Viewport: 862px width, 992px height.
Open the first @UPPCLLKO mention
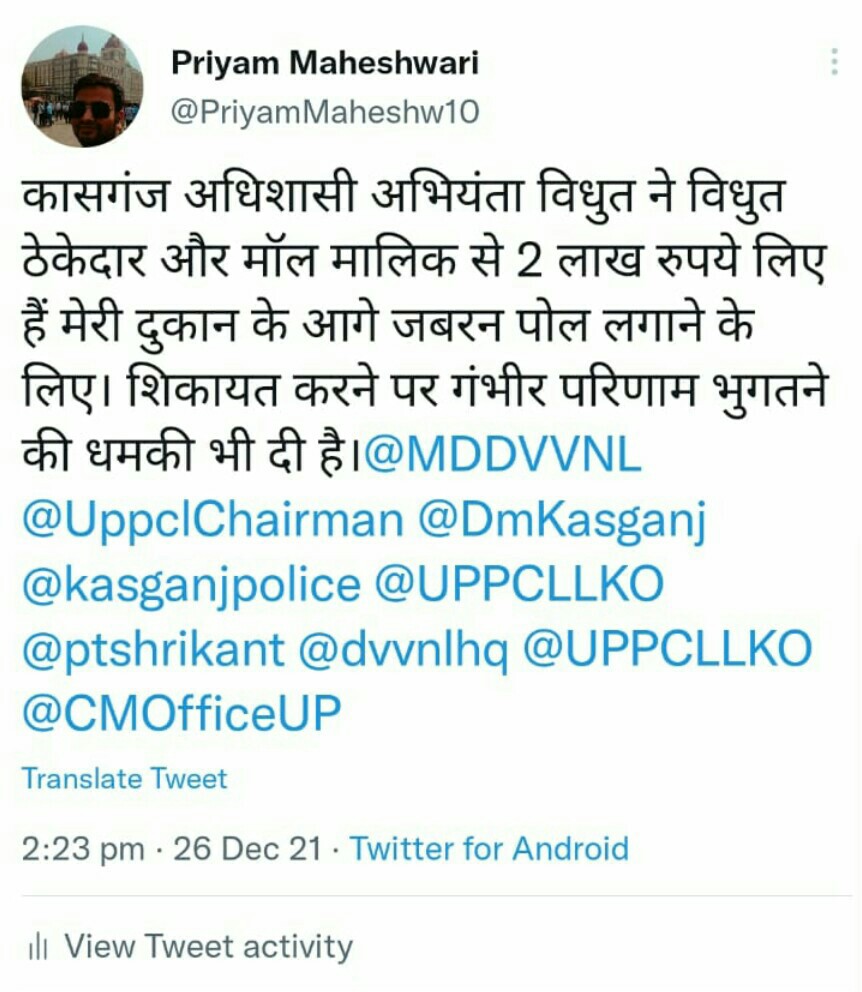tap(519, 584)
